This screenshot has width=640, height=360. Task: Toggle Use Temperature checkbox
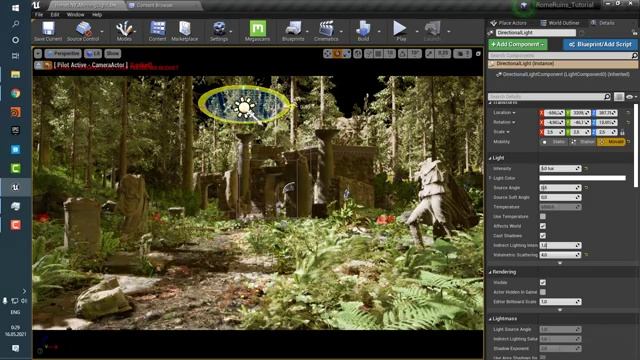(x=542, y=216)
